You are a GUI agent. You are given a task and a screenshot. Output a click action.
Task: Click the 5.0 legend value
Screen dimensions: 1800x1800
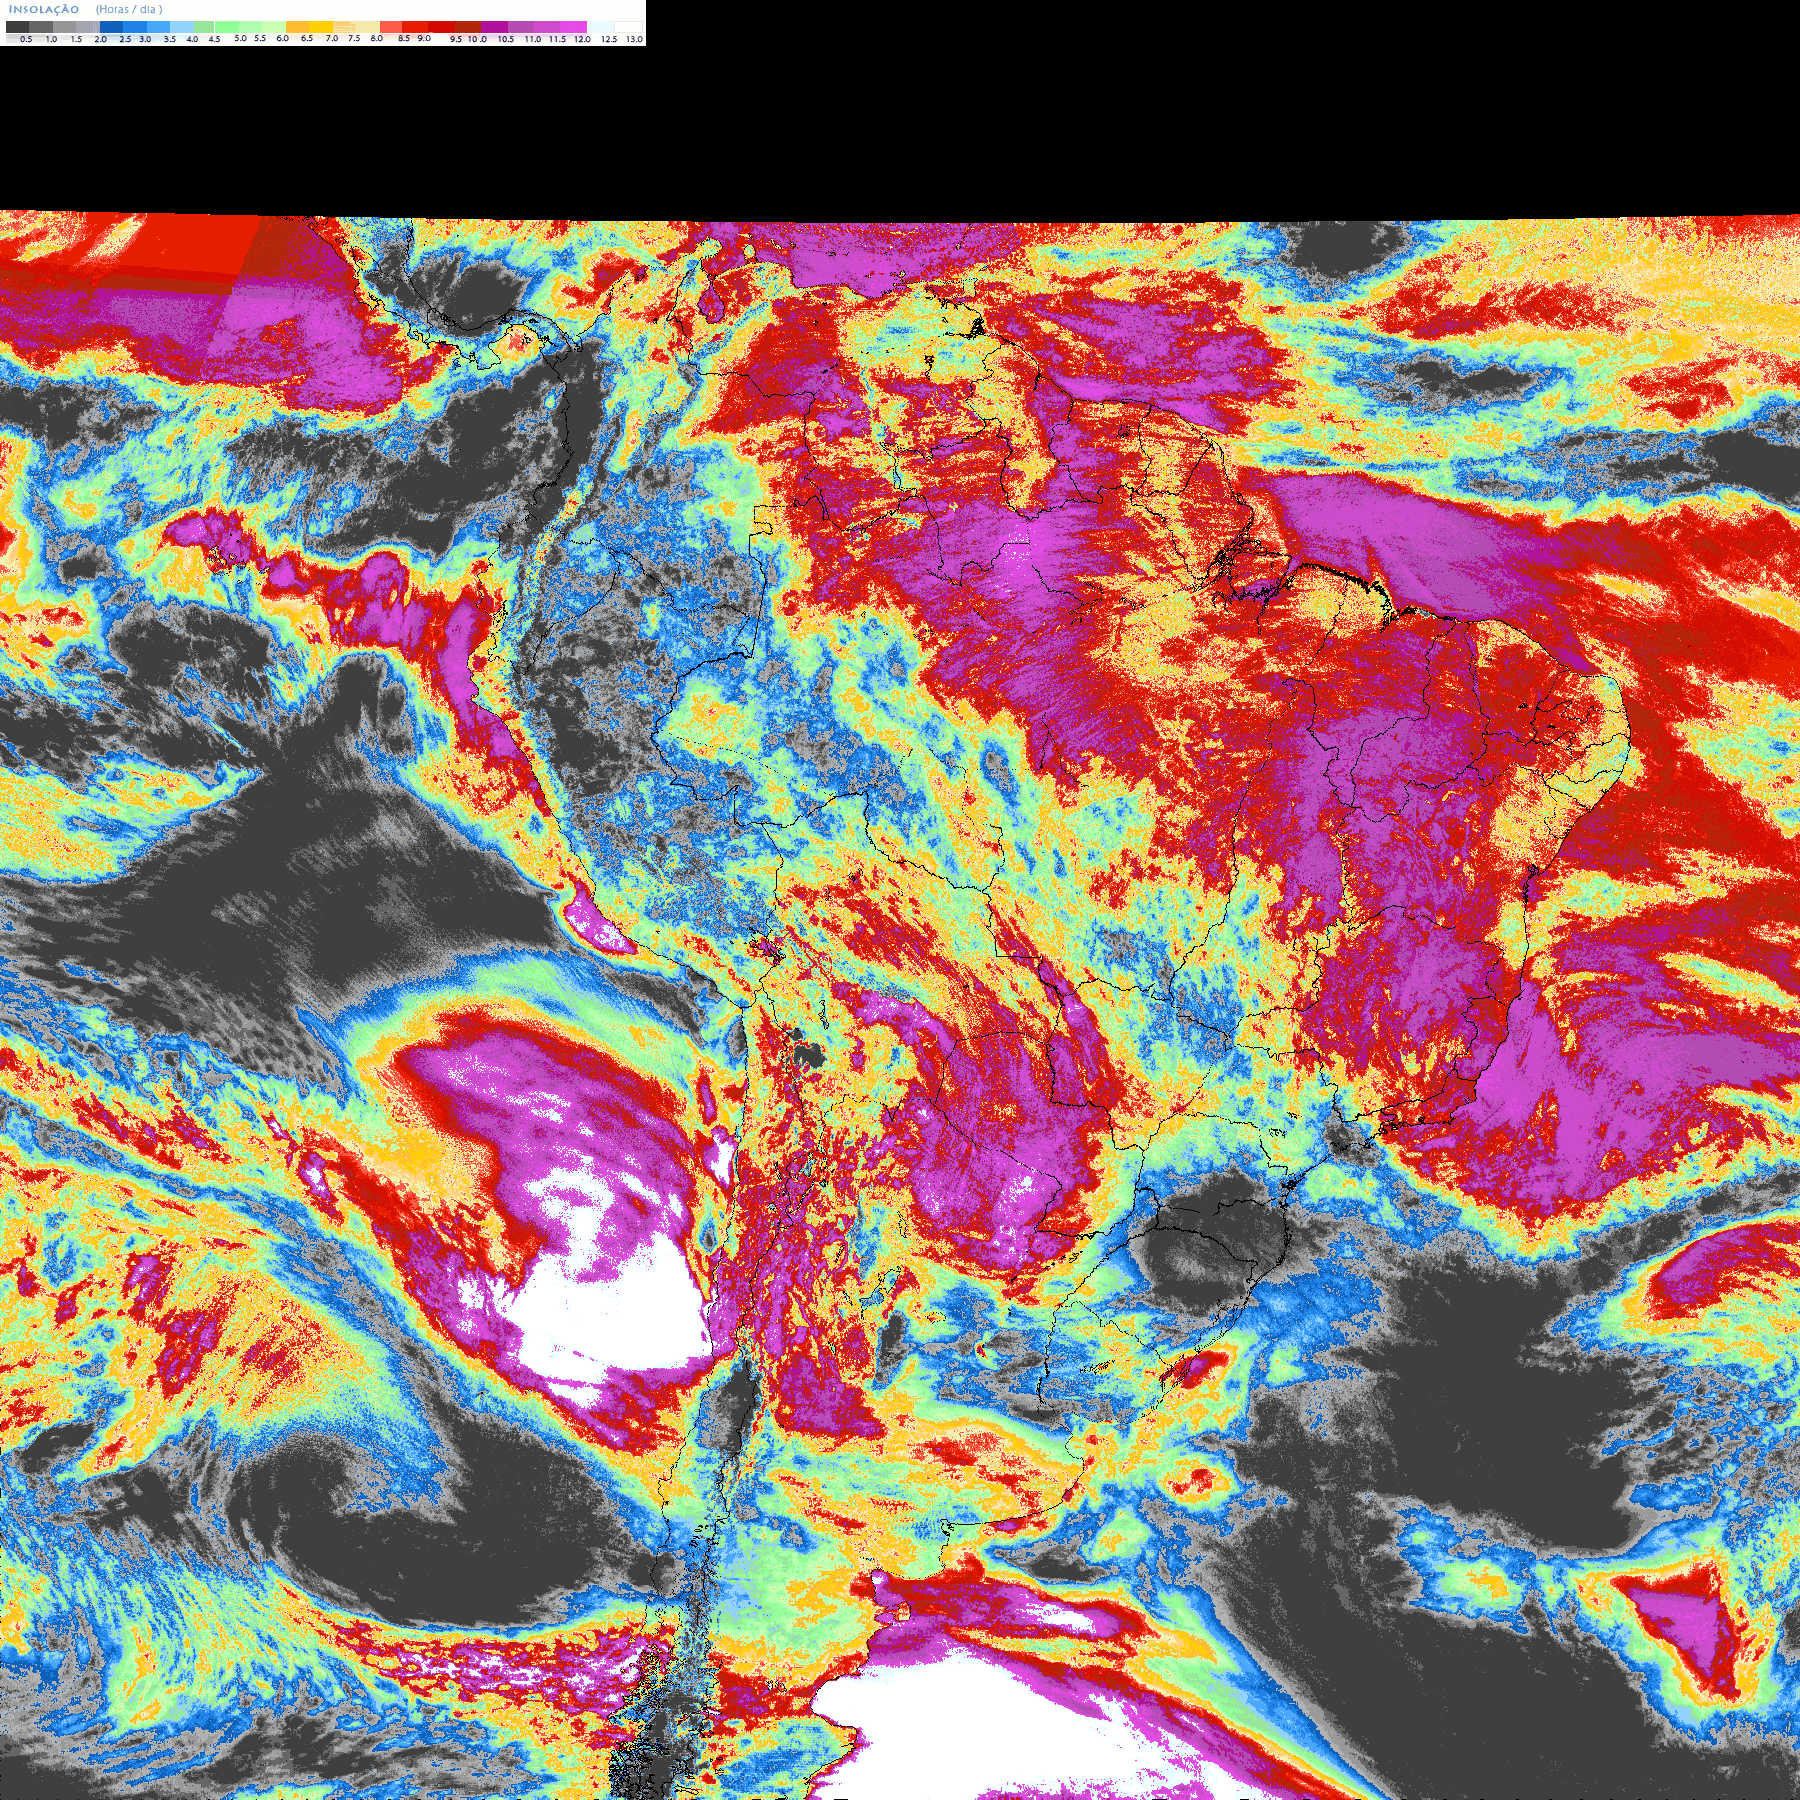pos(240,38)
